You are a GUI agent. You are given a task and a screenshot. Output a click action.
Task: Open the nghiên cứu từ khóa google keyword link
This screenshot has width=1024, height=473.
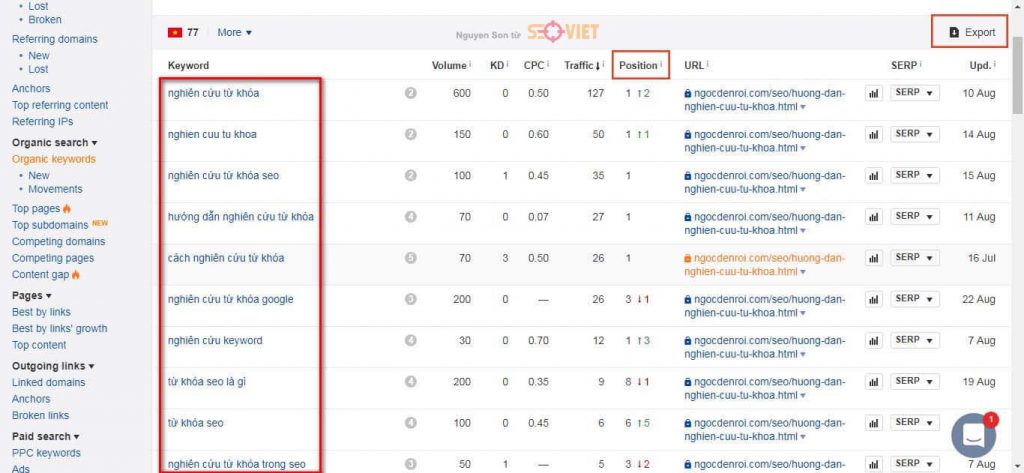tap(231, 299)
